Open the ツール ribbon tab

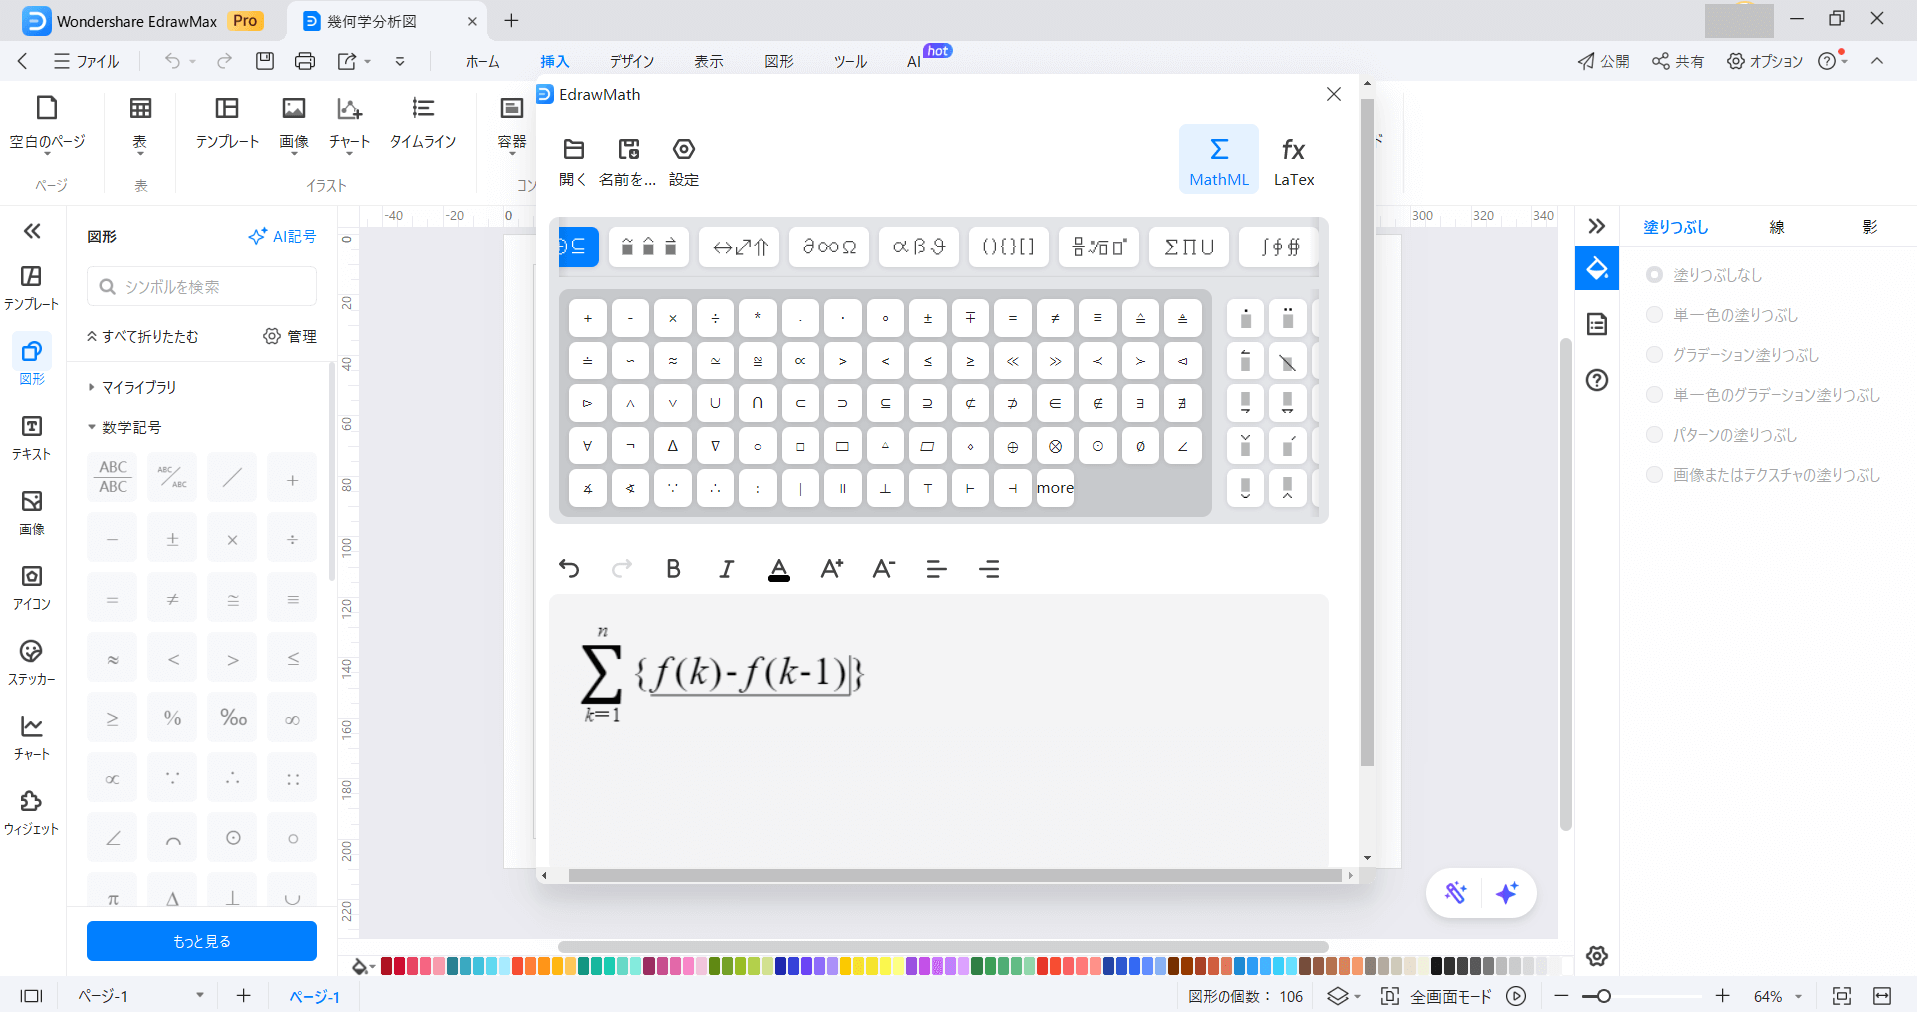point(850,61)
